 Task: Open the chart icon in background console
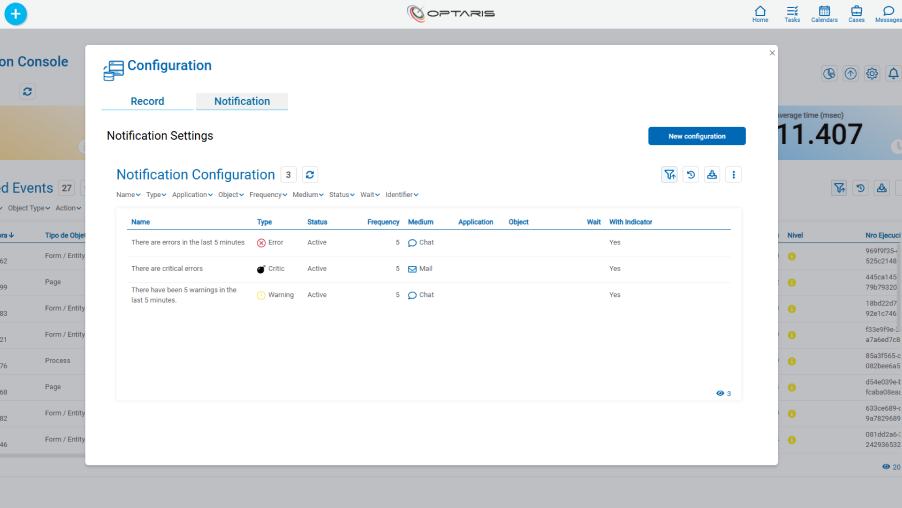(829, 74)
